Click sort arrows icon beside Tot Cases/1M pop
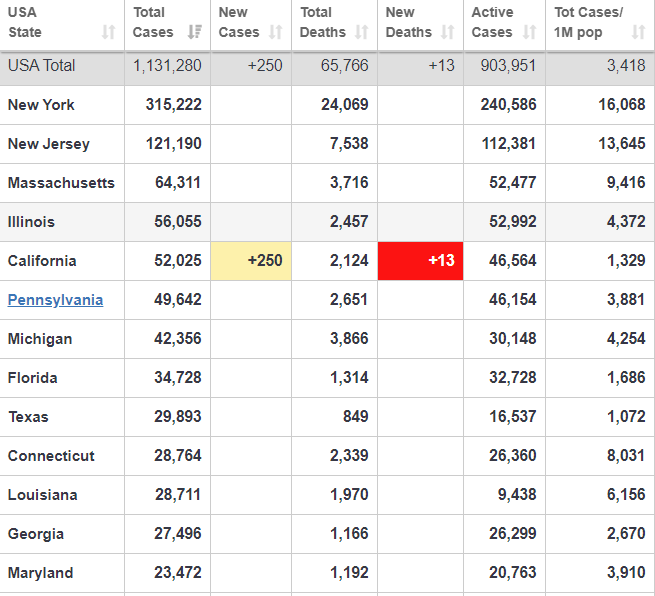Image resolution: width=655 pixels, height=596 pixels. tap(638, 33)
